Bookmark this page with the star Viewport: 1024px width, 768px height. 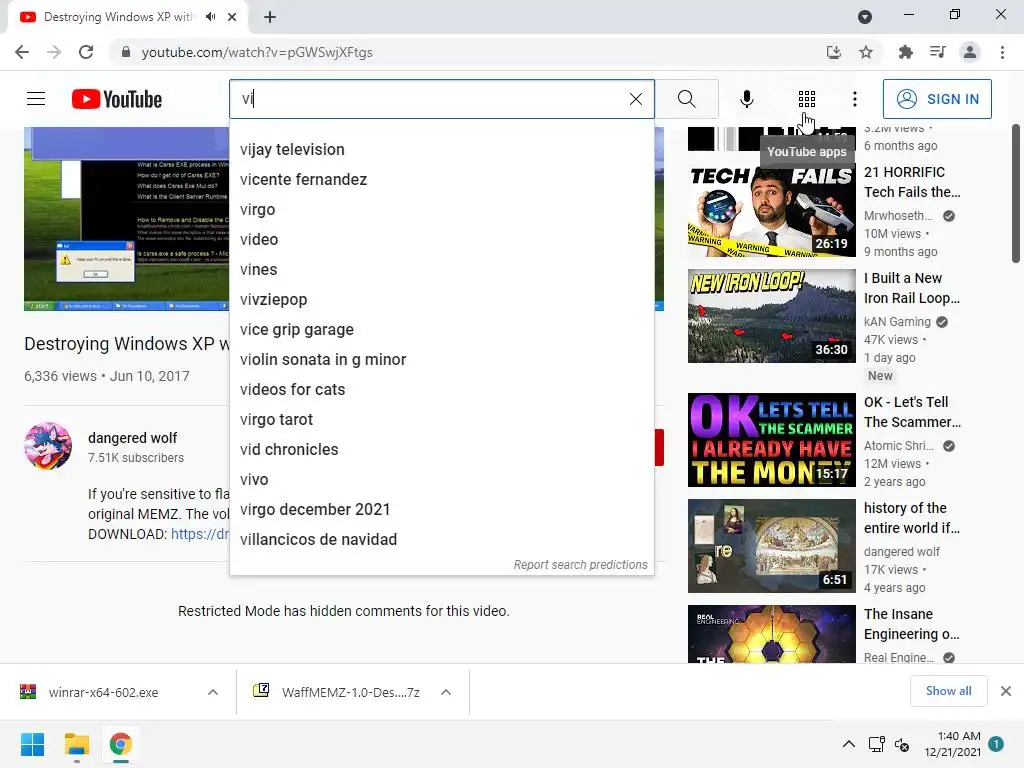click(866, 52)
